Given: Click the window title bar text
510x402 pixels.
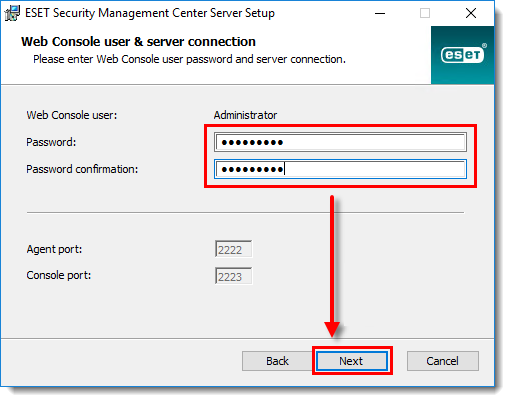Looking at the screenshot, I should coord(150,13).
